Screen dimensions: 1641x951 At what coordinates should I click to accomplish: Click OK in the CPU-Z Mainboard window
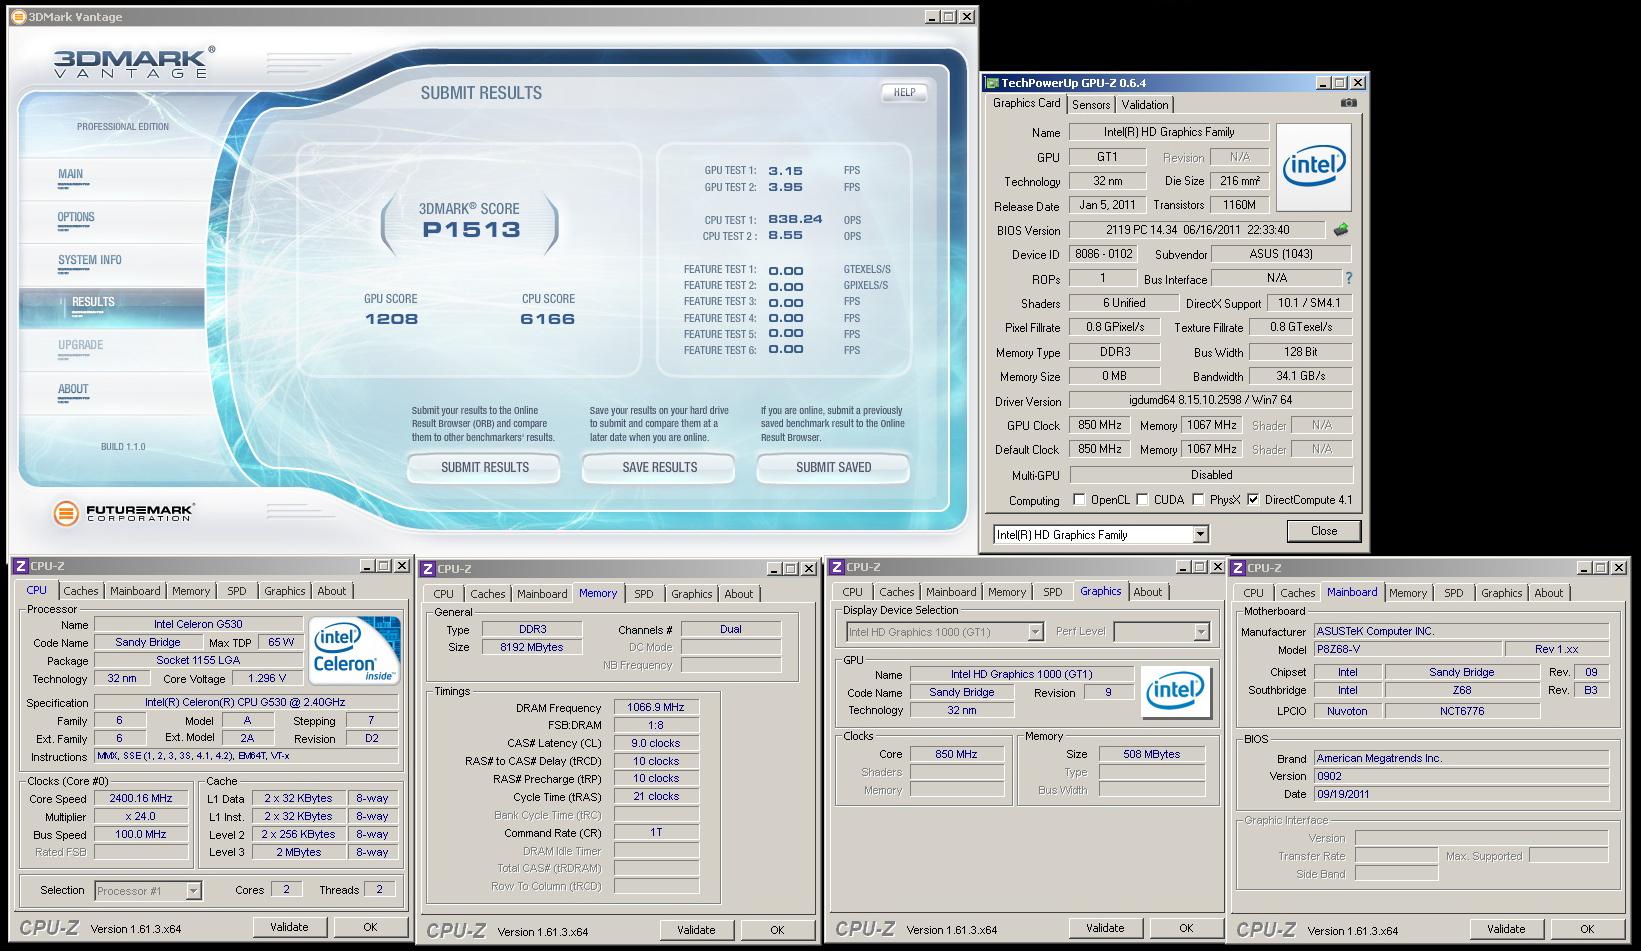[1587, 929]
